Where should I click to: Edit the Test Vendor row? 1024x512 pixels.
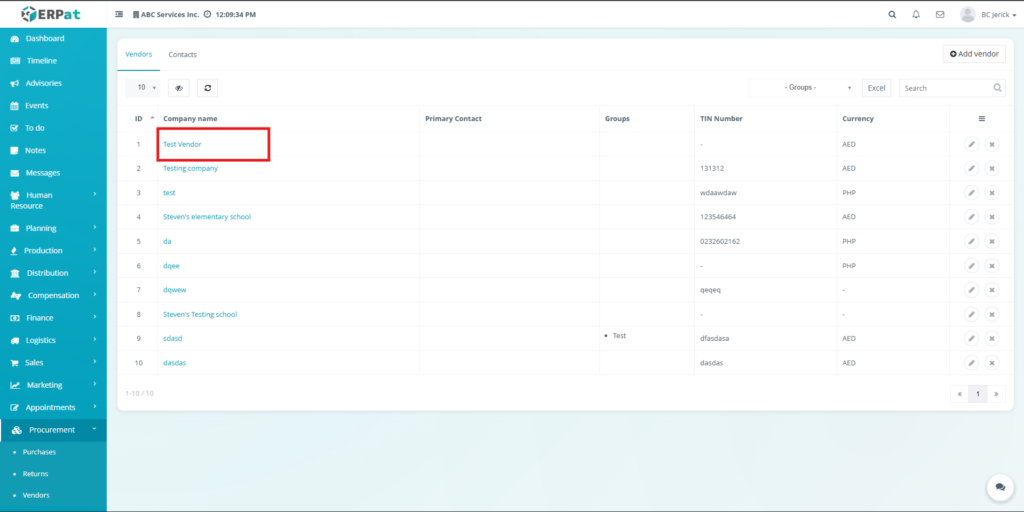pyautogui.click(x=971, y=144)
